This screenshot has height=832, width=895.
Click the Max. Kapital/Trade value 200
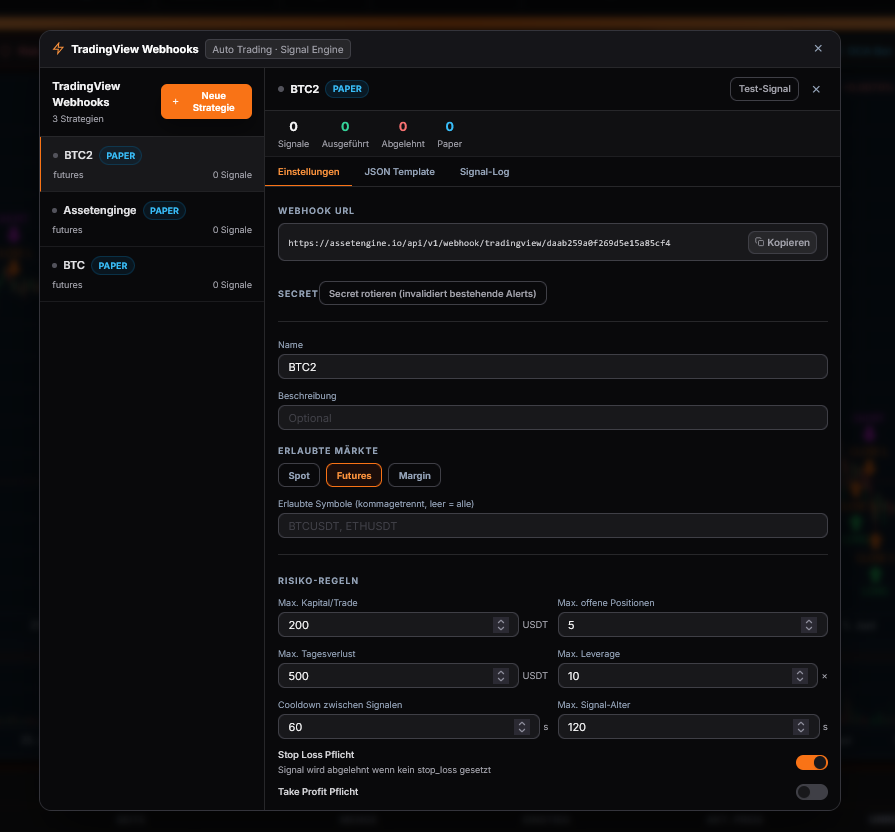coord(299,625)
